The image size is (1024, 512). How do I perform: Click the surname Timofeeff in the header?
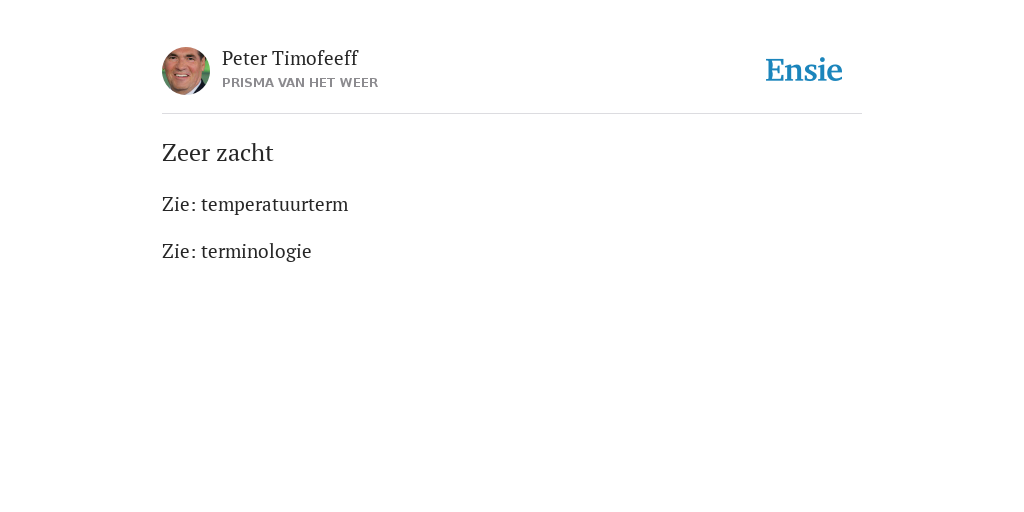tap(315, 58)
